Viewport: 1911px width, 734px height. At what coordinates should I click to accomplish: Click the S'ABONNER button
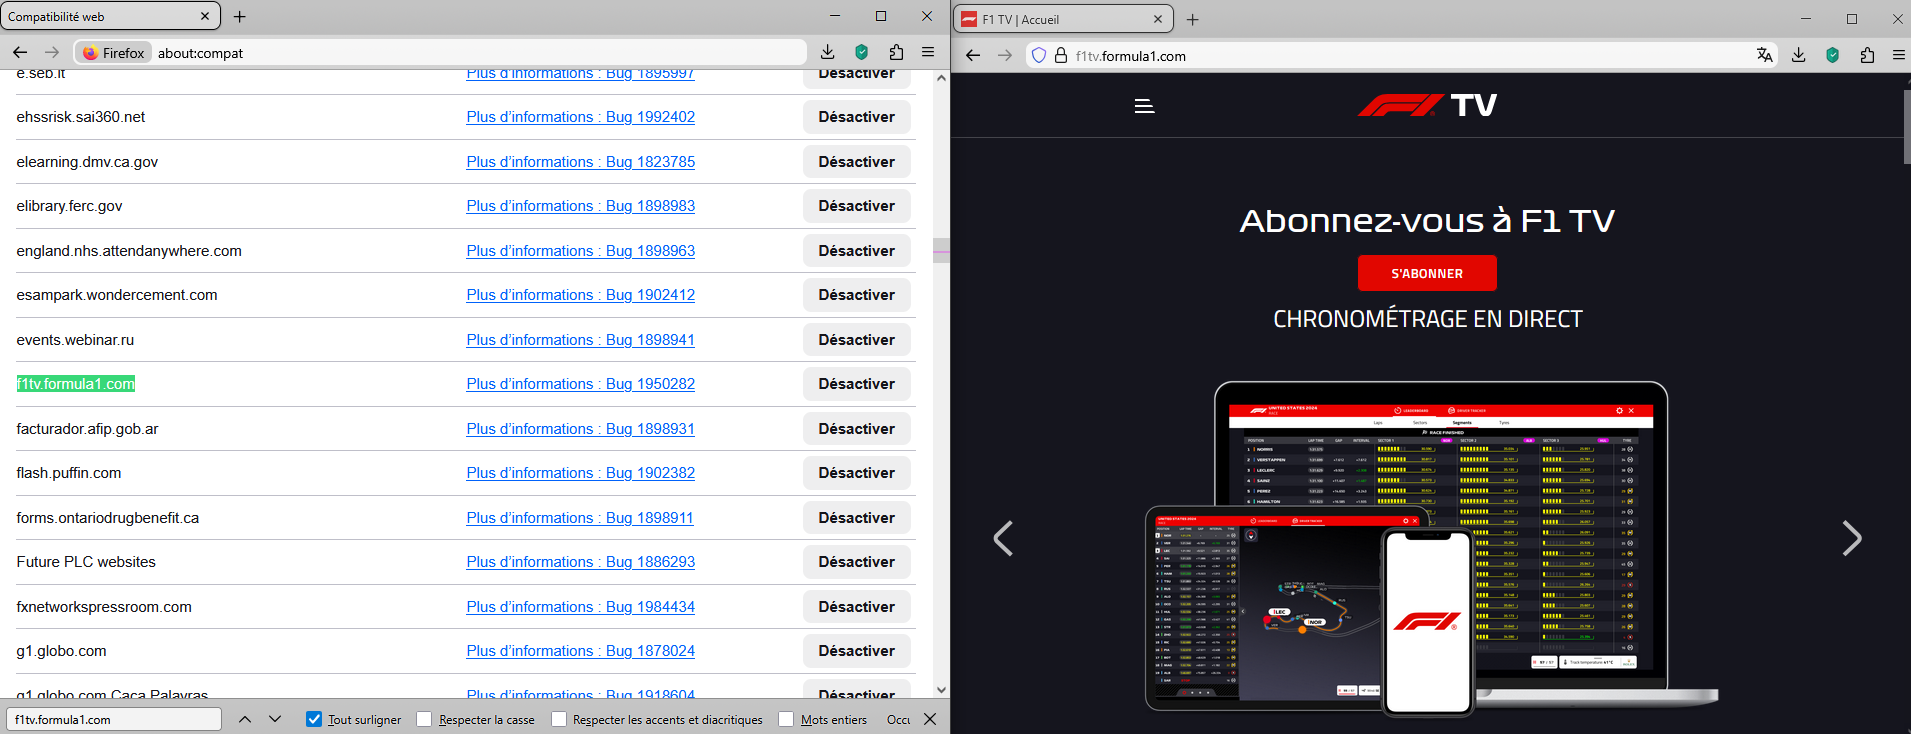1427,273
